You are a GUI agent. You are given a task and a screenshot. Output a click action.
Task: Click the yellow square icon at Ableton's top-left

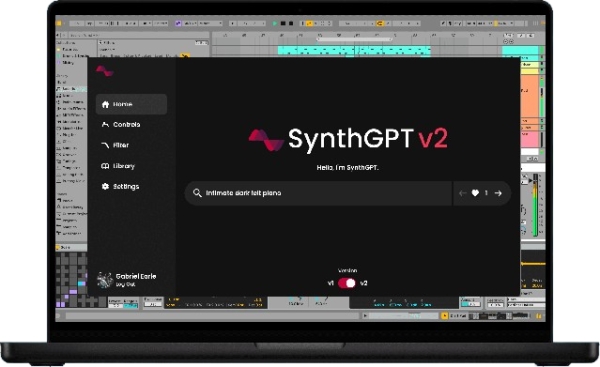(59, 23)
